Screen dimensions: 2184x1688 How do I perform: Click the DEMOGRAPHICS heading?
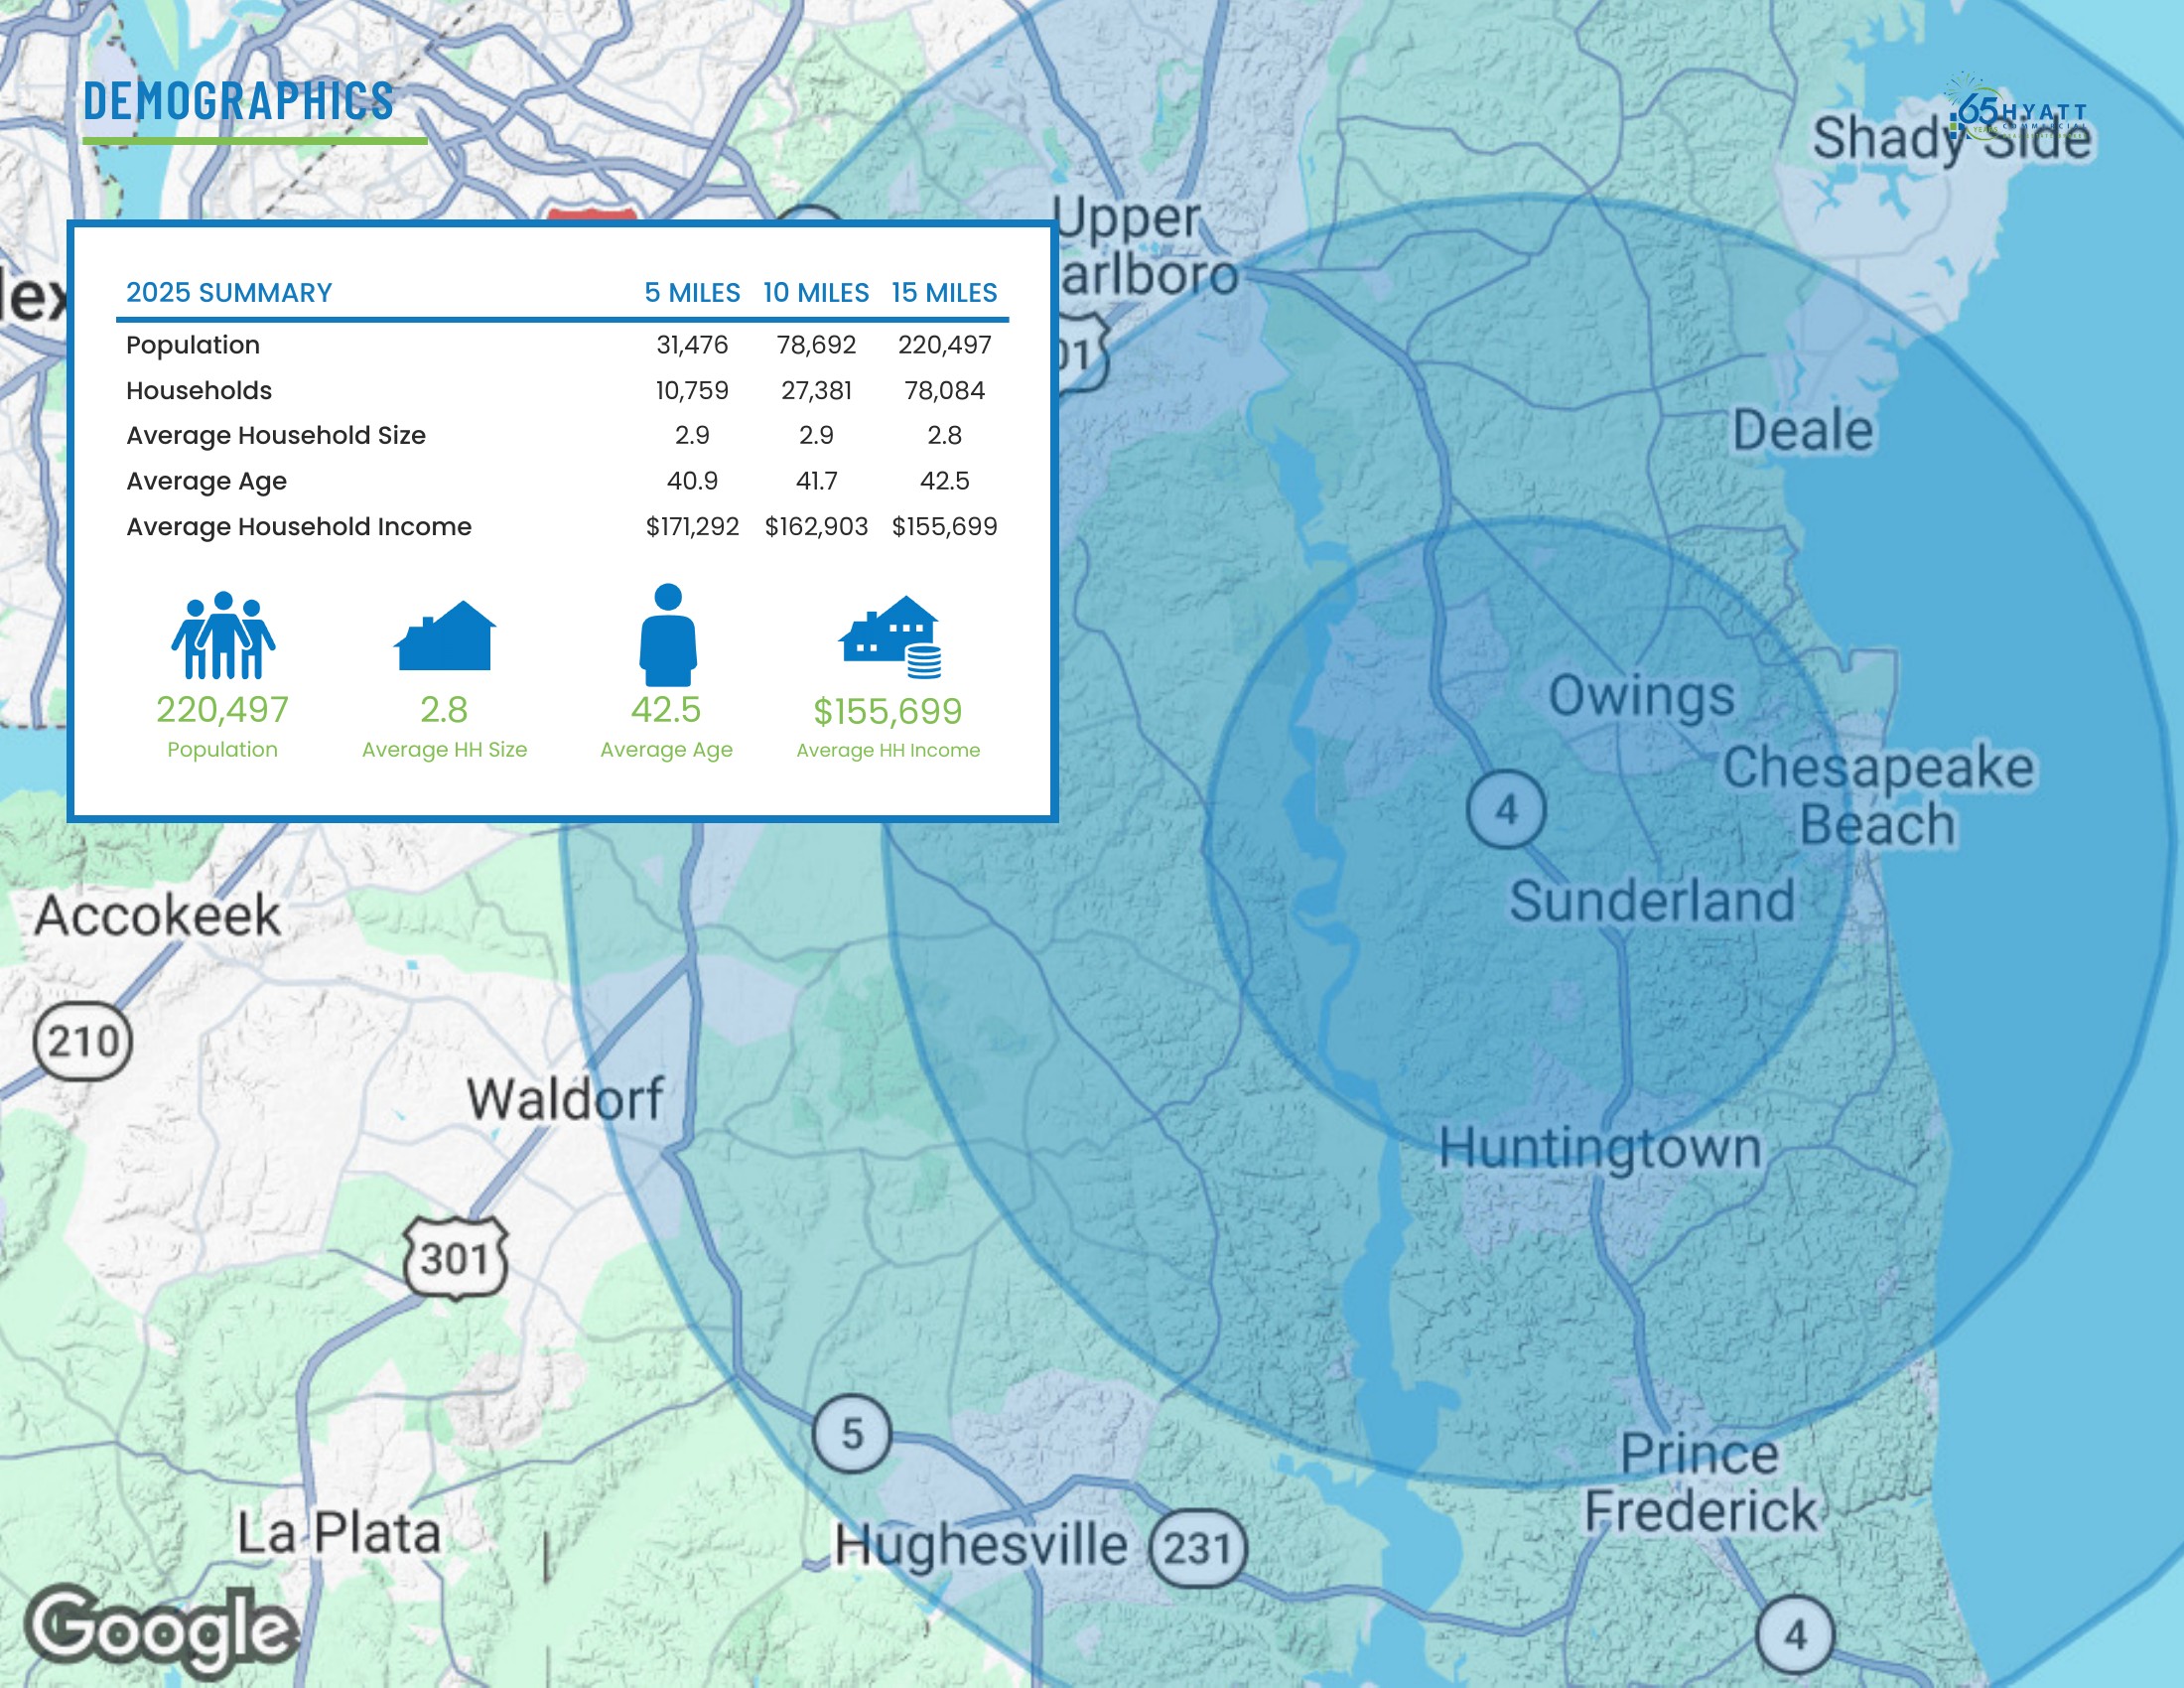pyautogui.click(x=239, y=101)
